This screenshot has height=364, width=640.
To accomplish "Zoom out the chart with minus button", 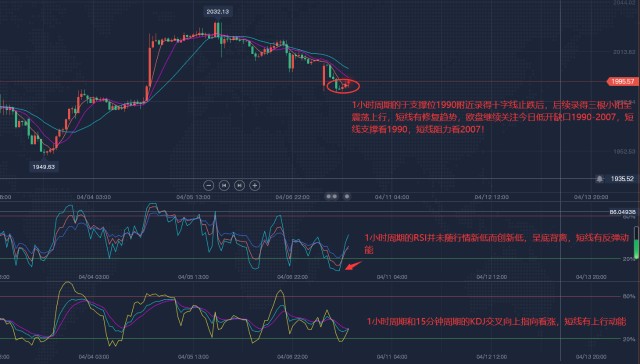I will [x=209, y=186].
